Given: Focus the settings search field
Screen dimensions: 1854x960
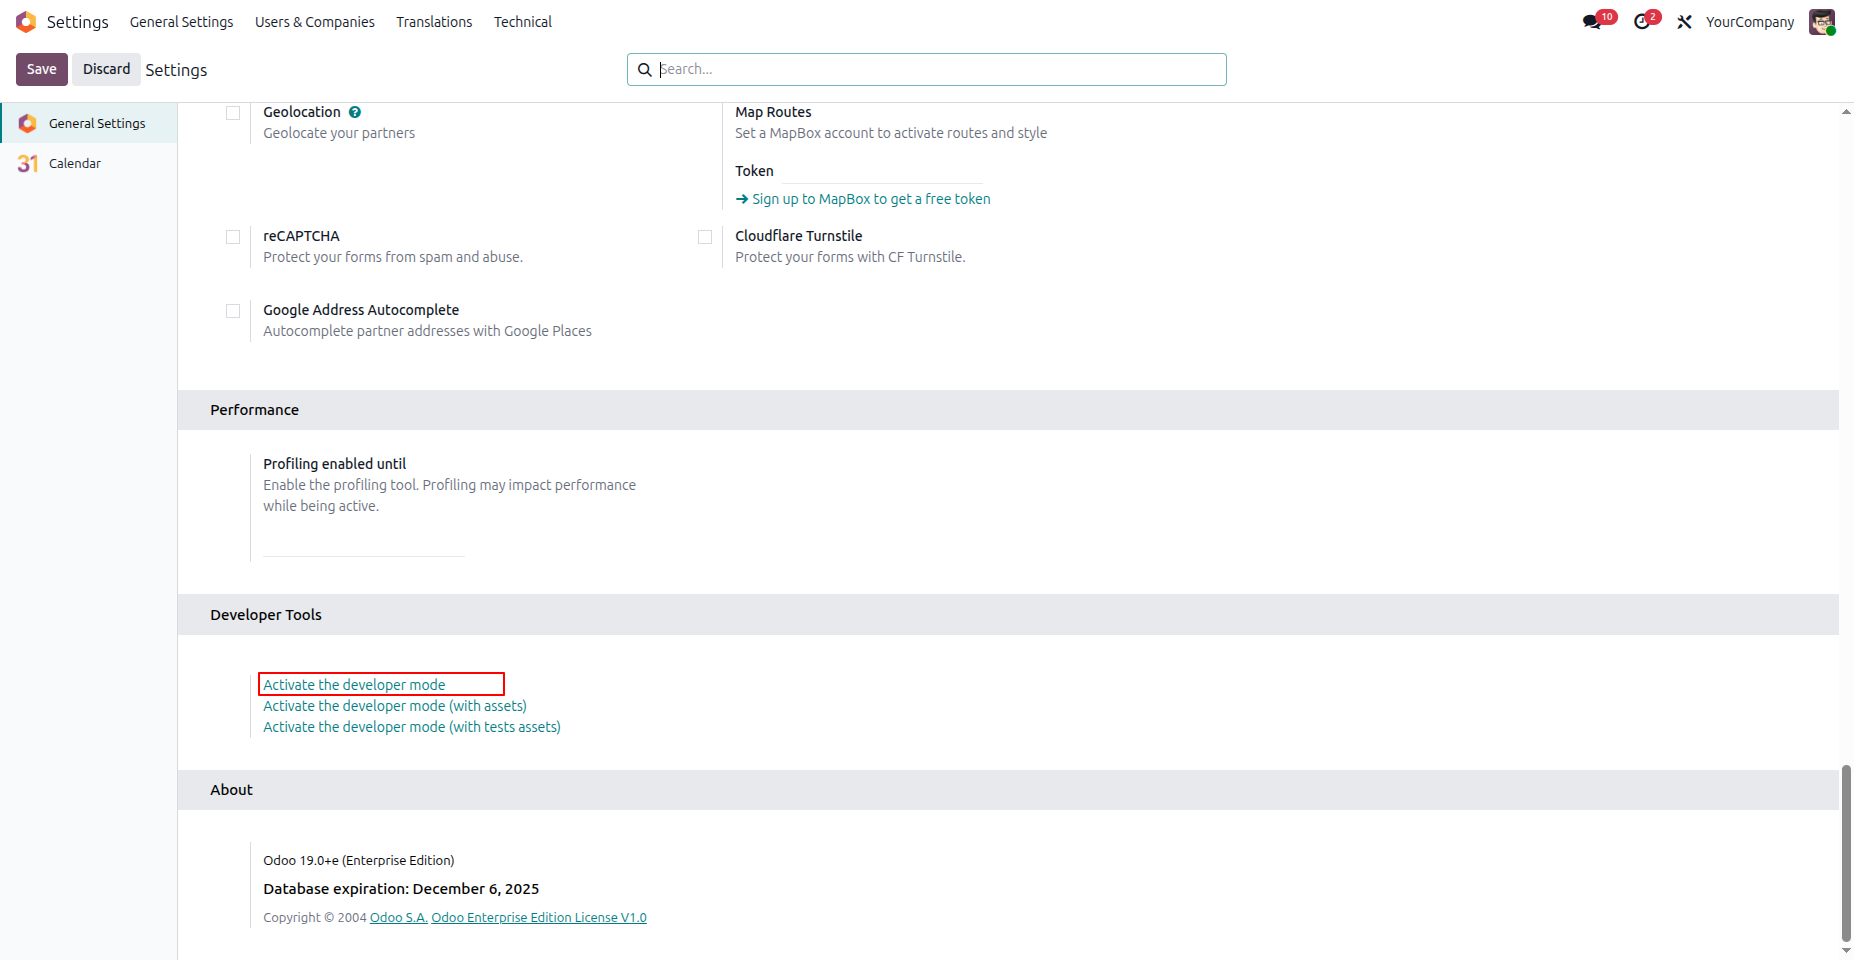Looking at the screenshot, I should pos(927,70).
